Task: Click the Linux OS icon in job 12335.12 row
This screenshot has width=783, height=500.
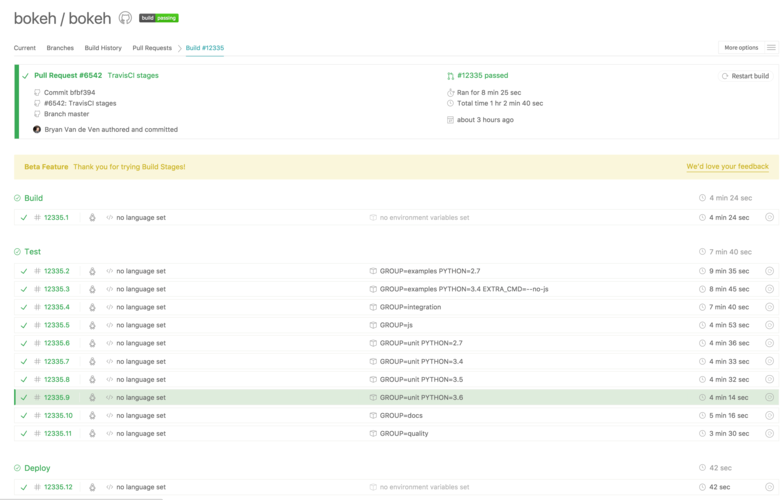Action: point(92,487)
